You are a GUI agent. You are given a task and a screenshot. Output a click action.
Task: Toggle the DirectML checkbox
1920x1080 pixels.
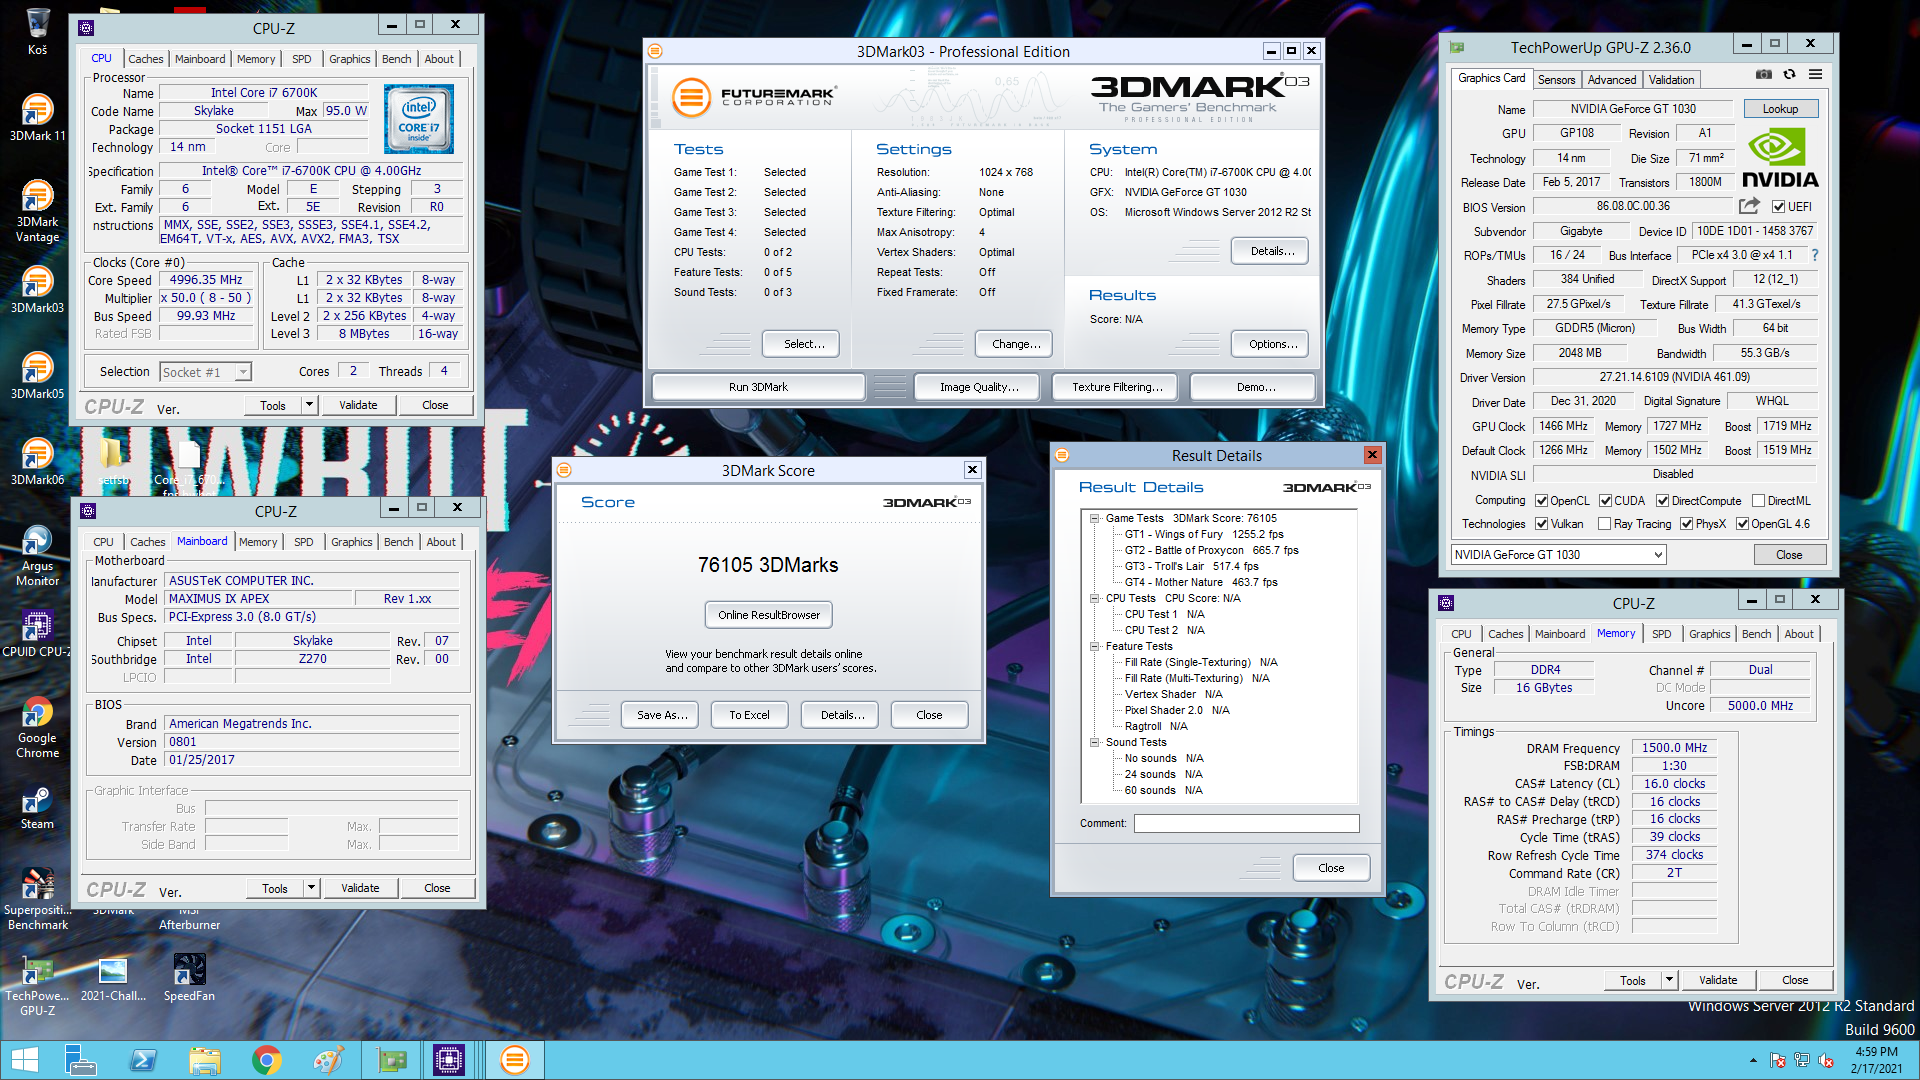(1758, 501)
